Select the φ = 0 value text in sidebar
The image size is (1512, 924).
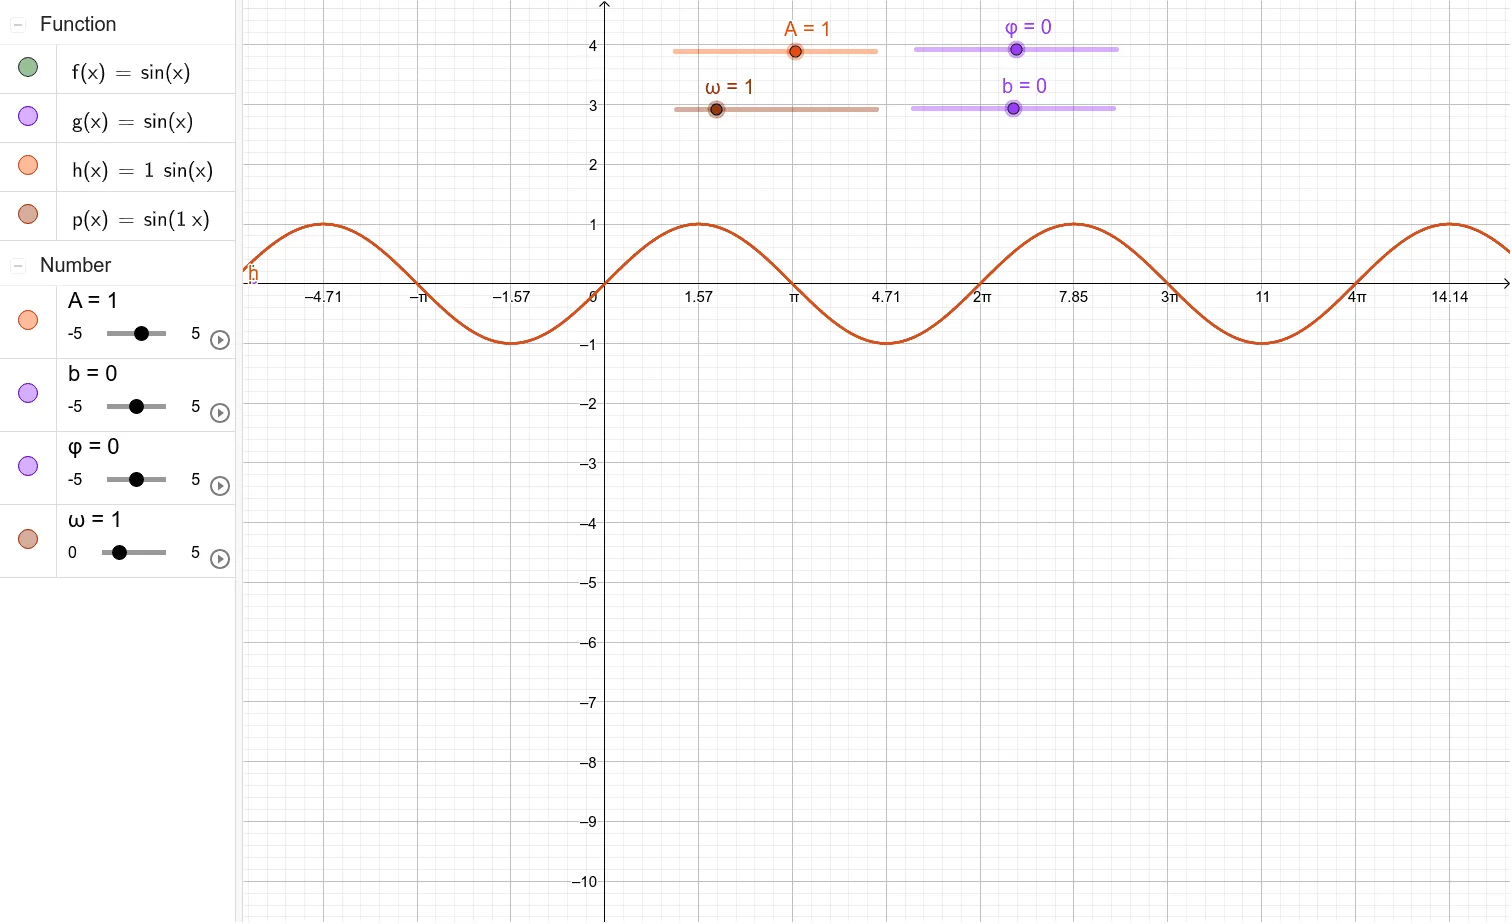(x=93, y=446)
